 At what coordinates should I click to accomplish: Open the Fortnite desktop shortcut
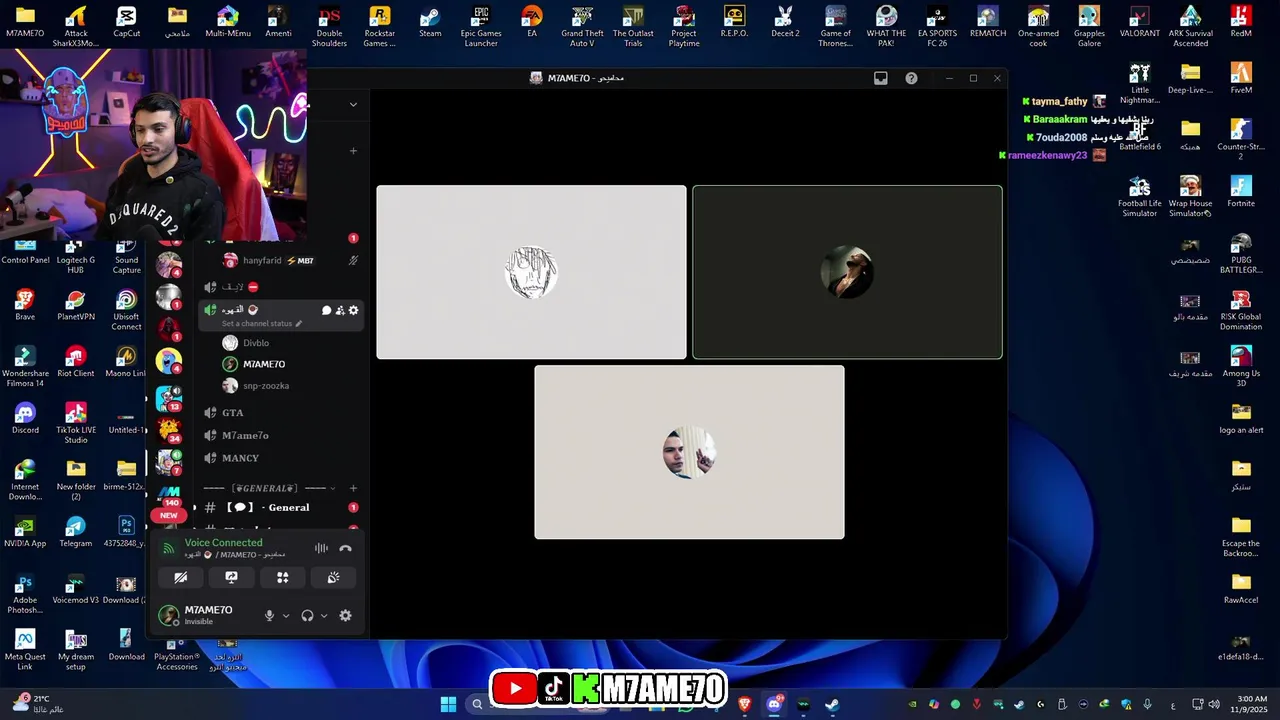[1241, 192]
